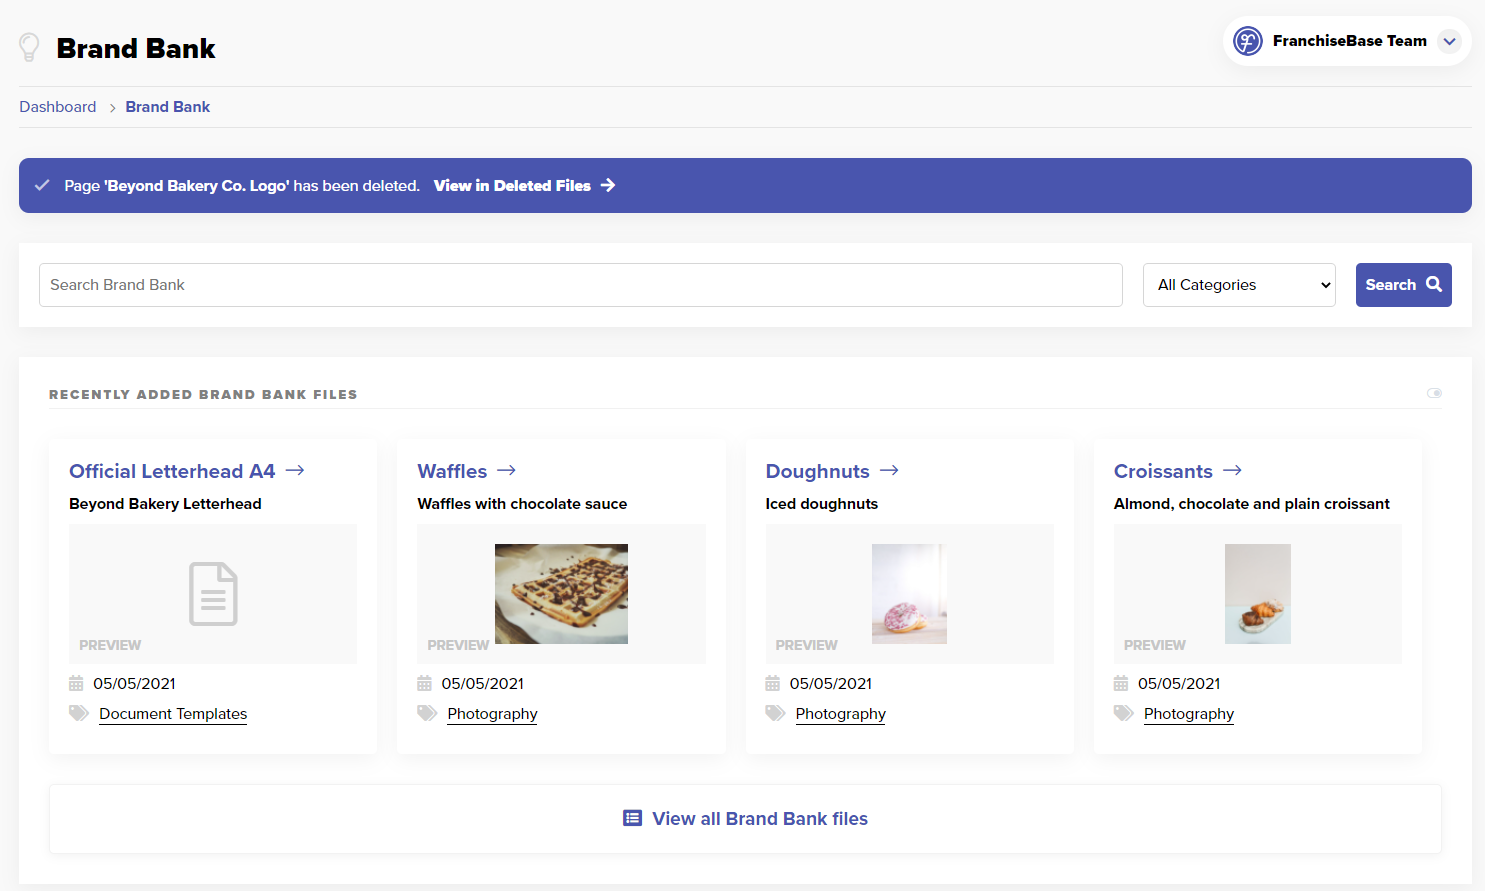Expand the FranchiseBase Team account menu chevron

click(x=1449, y=41)
